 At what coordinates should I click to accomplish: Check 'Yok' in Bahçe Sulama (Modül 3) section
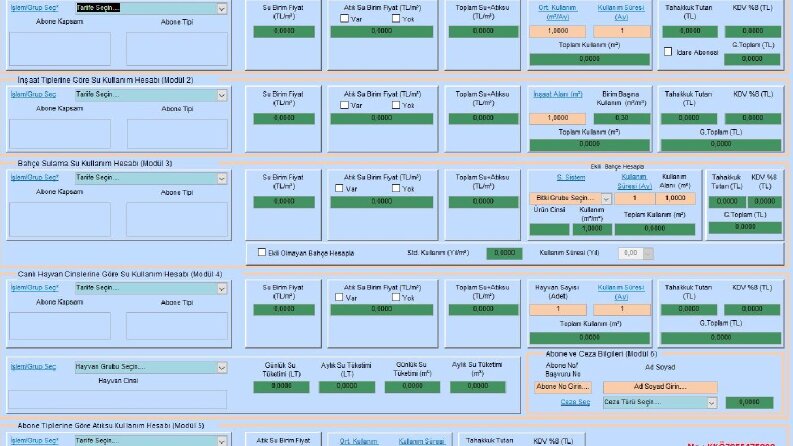396,188
